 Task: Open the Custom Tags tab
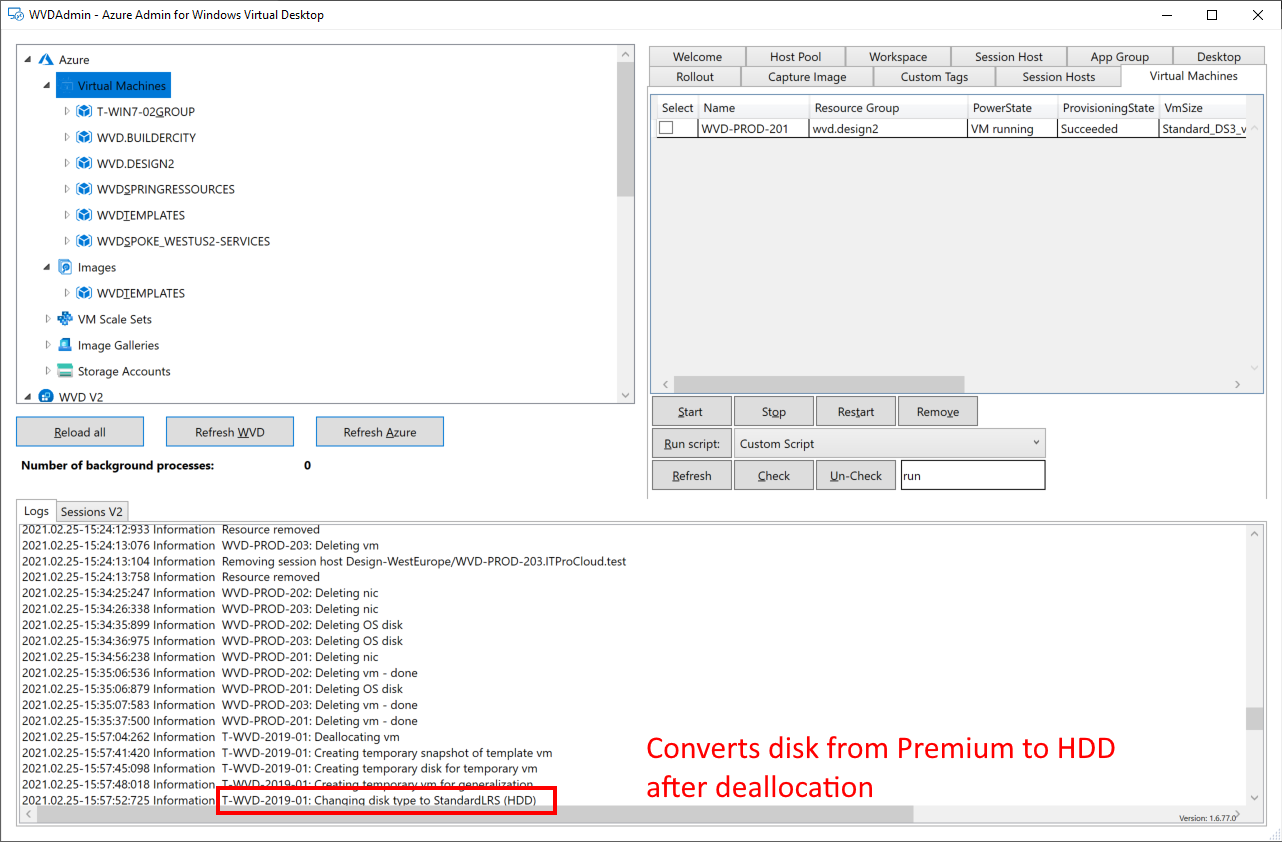(x=934, y=77)
